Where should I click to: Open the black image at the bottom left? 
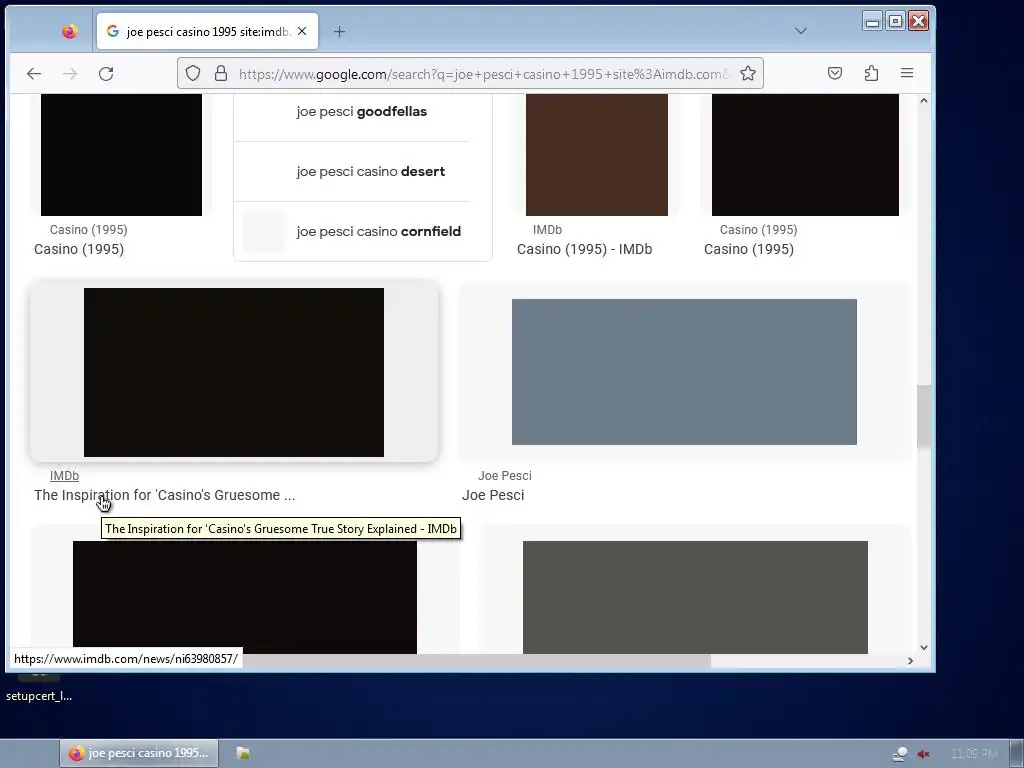click(x=245, y=597)
